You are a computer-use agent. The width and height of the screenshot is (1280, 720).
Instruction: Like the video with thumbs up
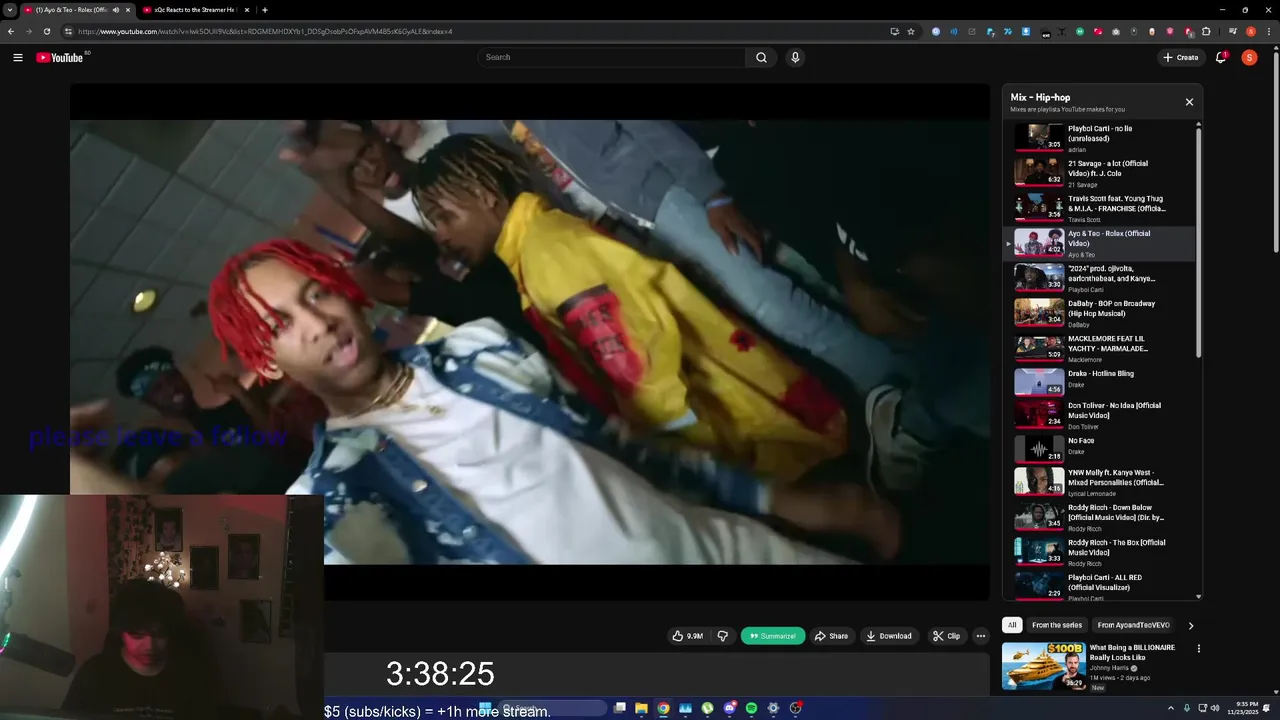pos(687,636)
